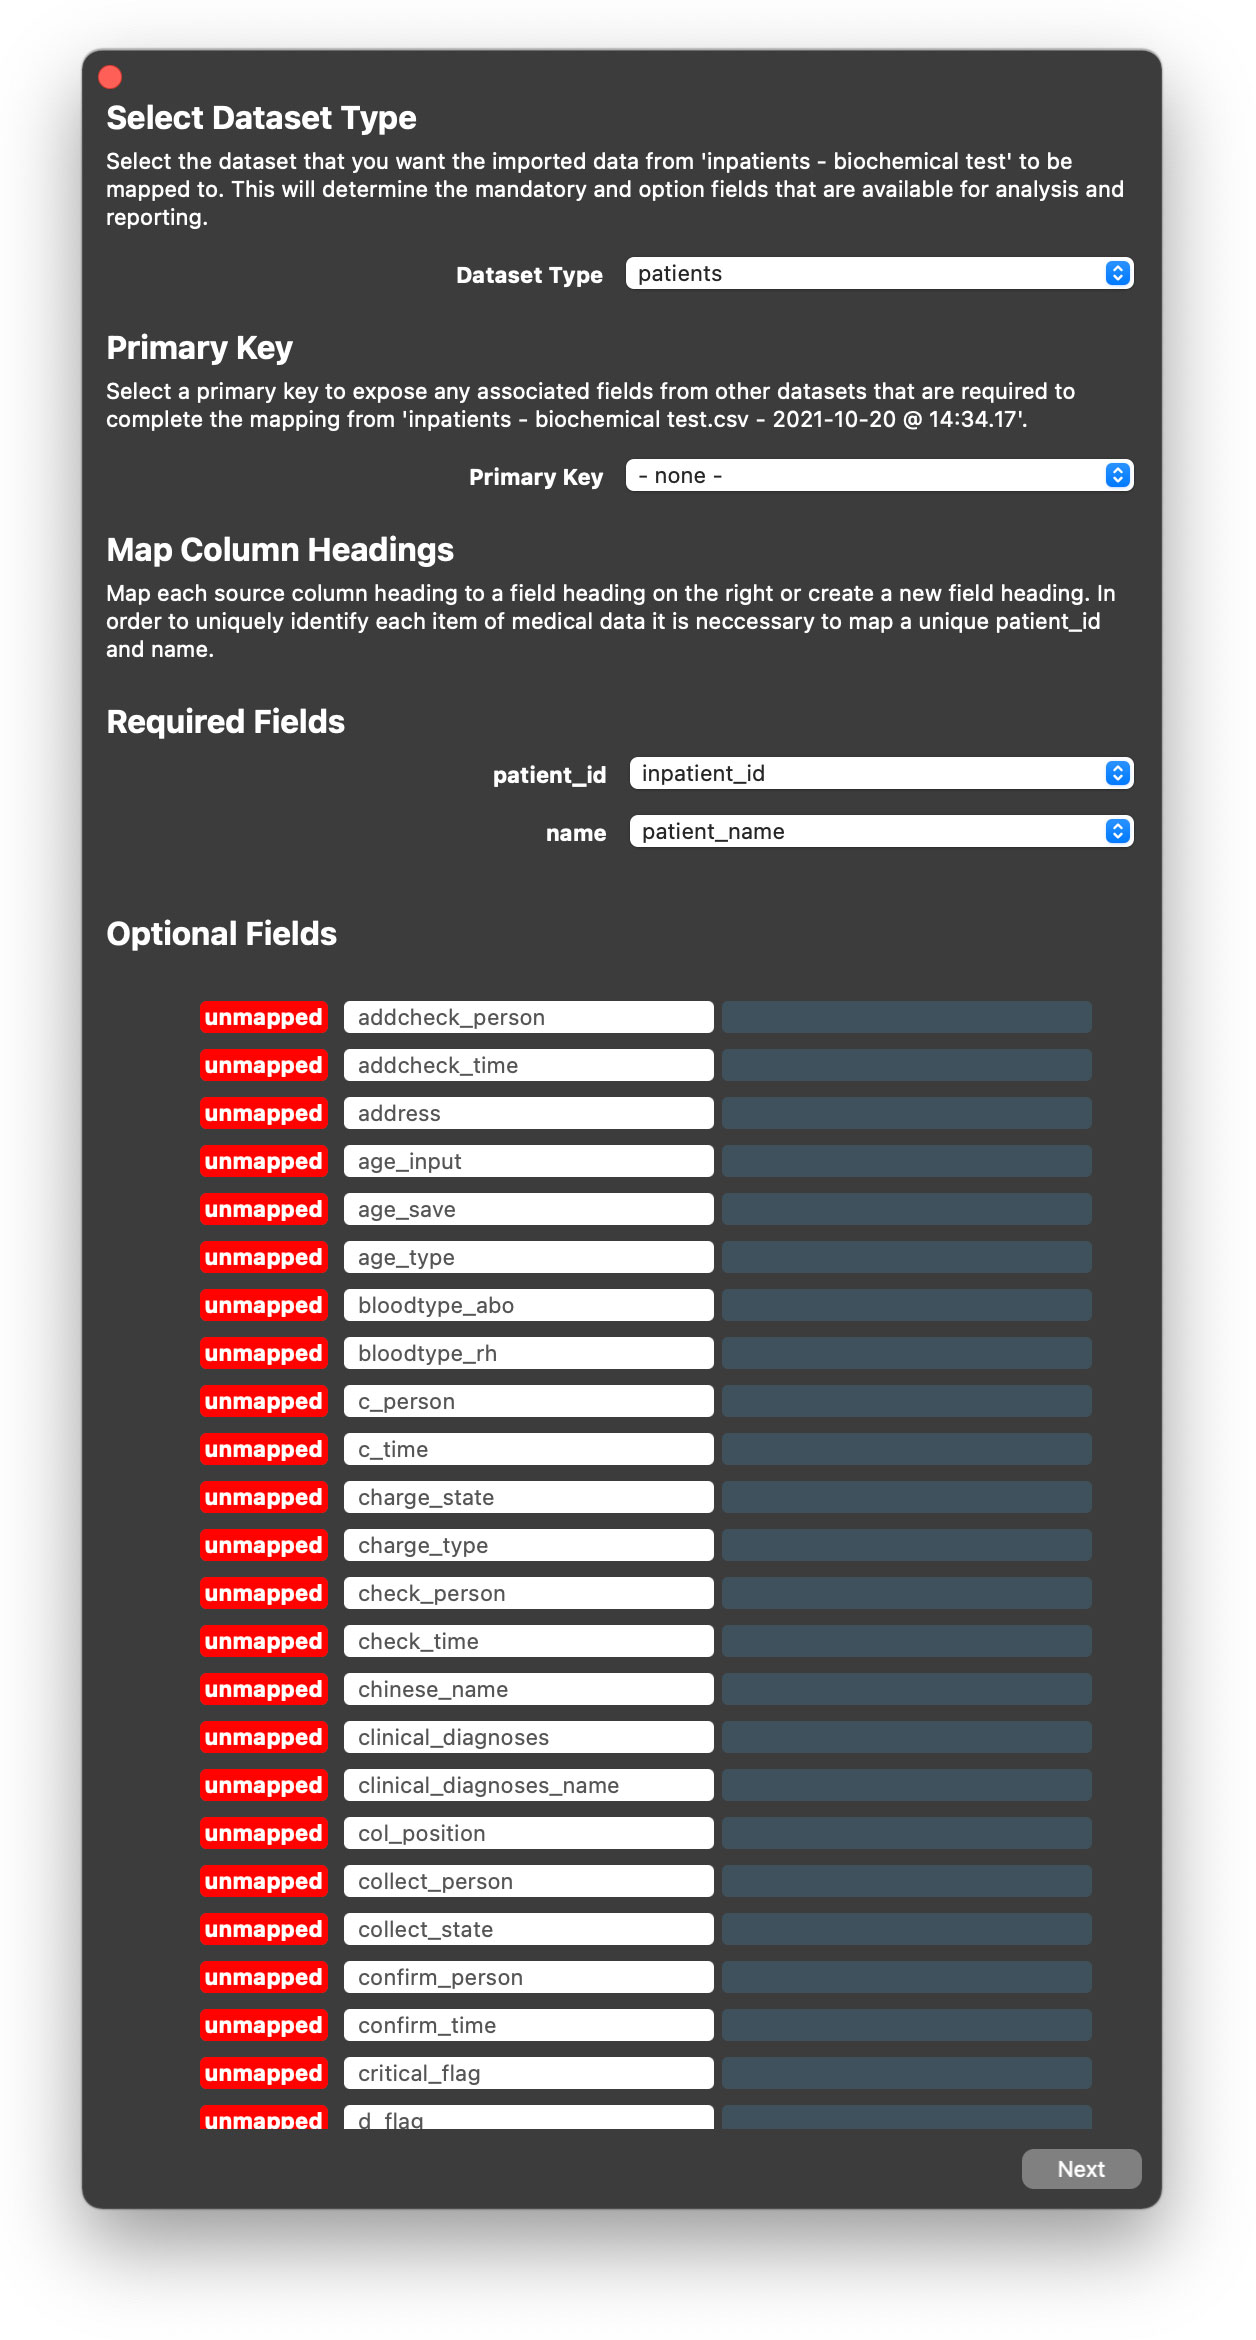Click the charge_state source column field

tap(528, 1497)
